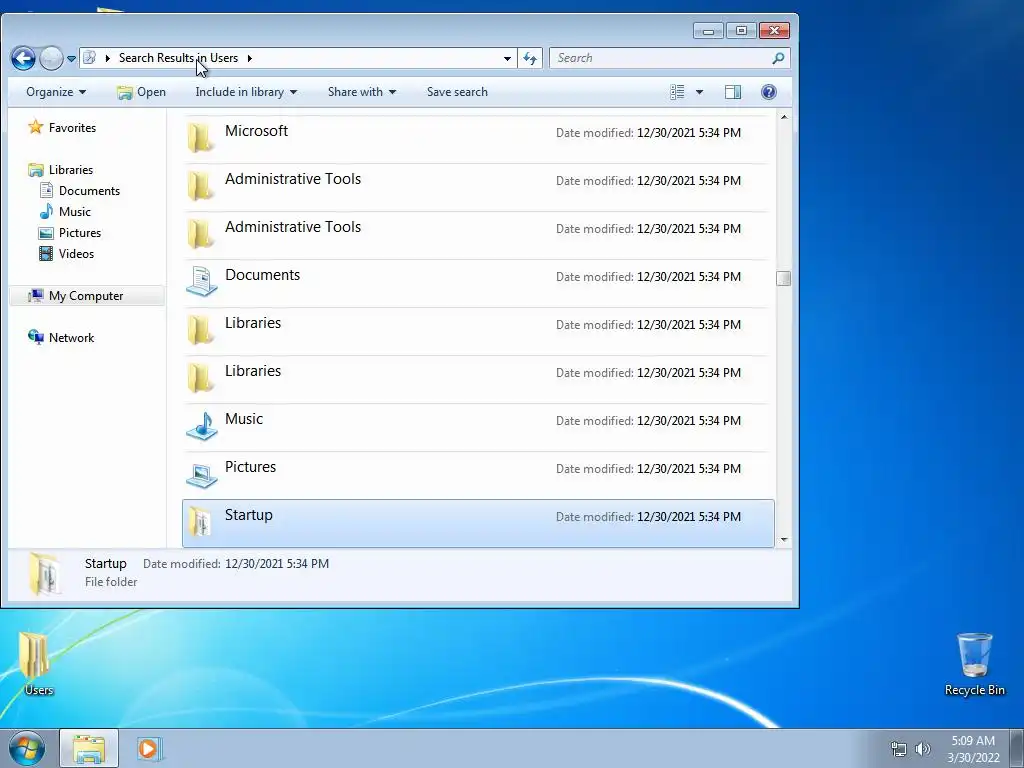
Task: Select the Users folder on desktop
Action: click(x=37, y=663)
